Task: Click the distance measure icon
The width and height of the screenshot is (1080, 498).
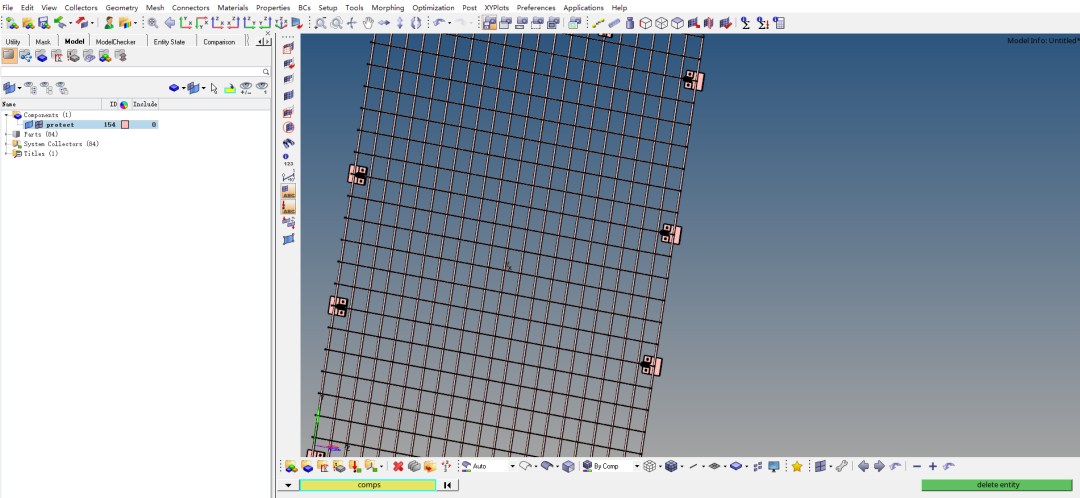Action: (x=599, y=23)
